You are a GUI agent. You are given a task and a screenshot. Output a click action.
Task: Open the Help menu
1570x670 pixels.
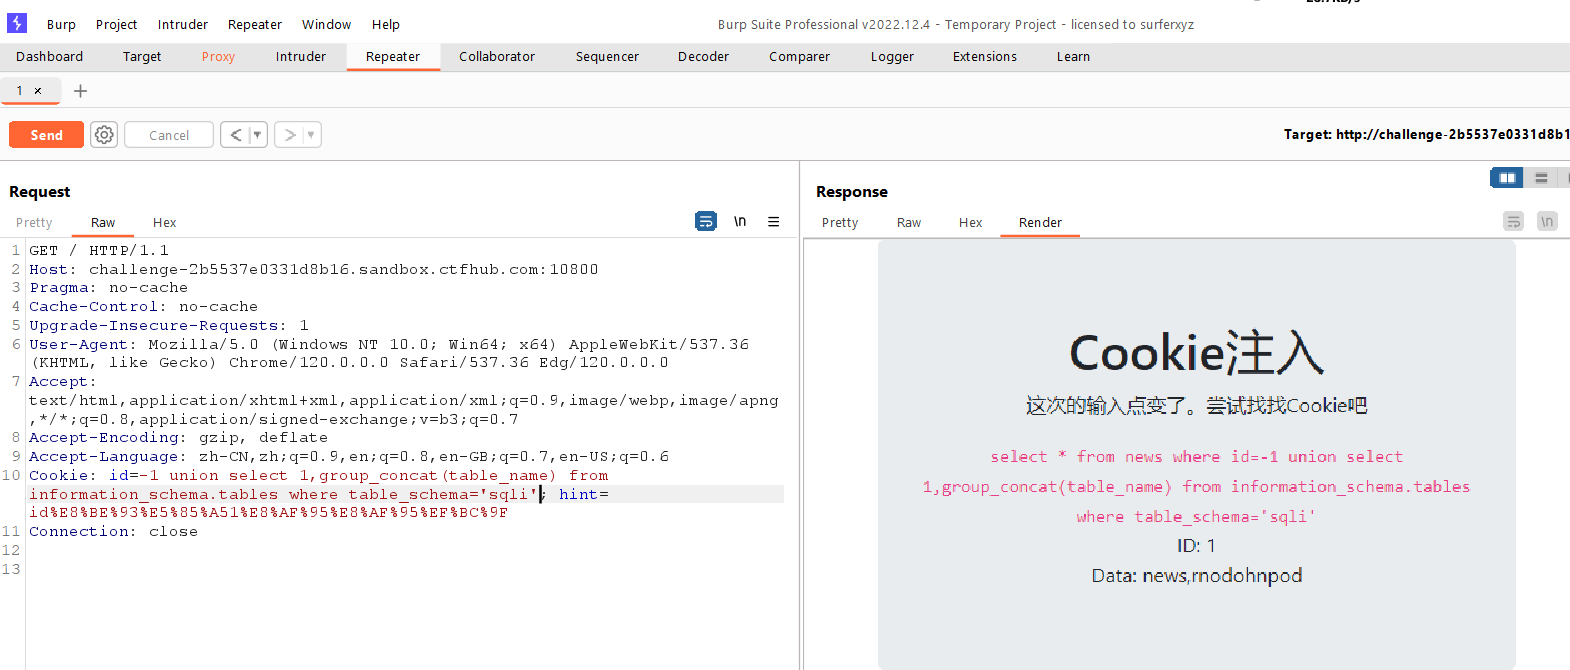click(x=386, y=24)
